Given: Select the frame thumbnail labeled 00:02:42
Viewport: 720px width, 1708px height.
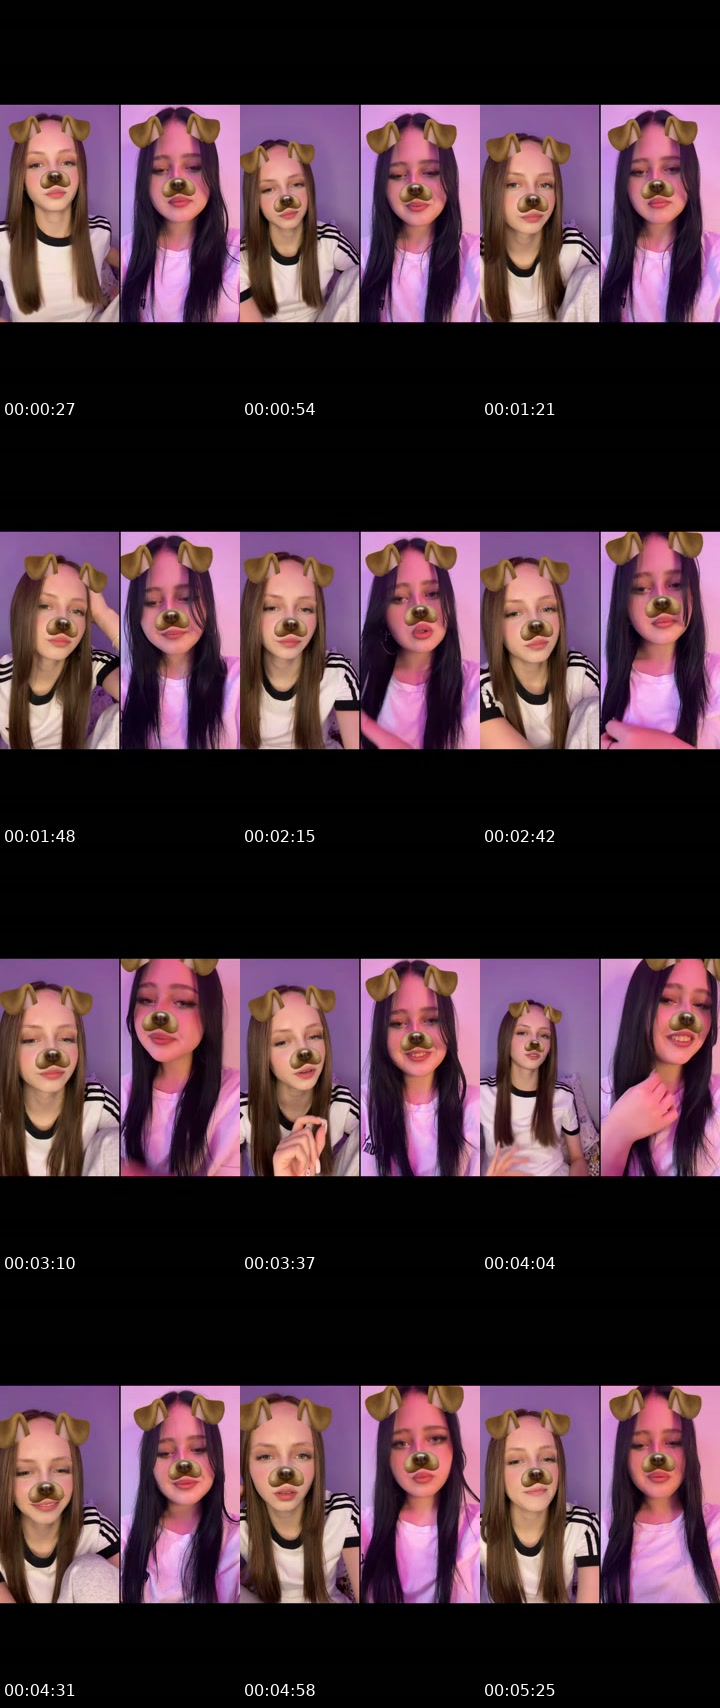Looking at the screenshot, I should (x=600, y=640).
